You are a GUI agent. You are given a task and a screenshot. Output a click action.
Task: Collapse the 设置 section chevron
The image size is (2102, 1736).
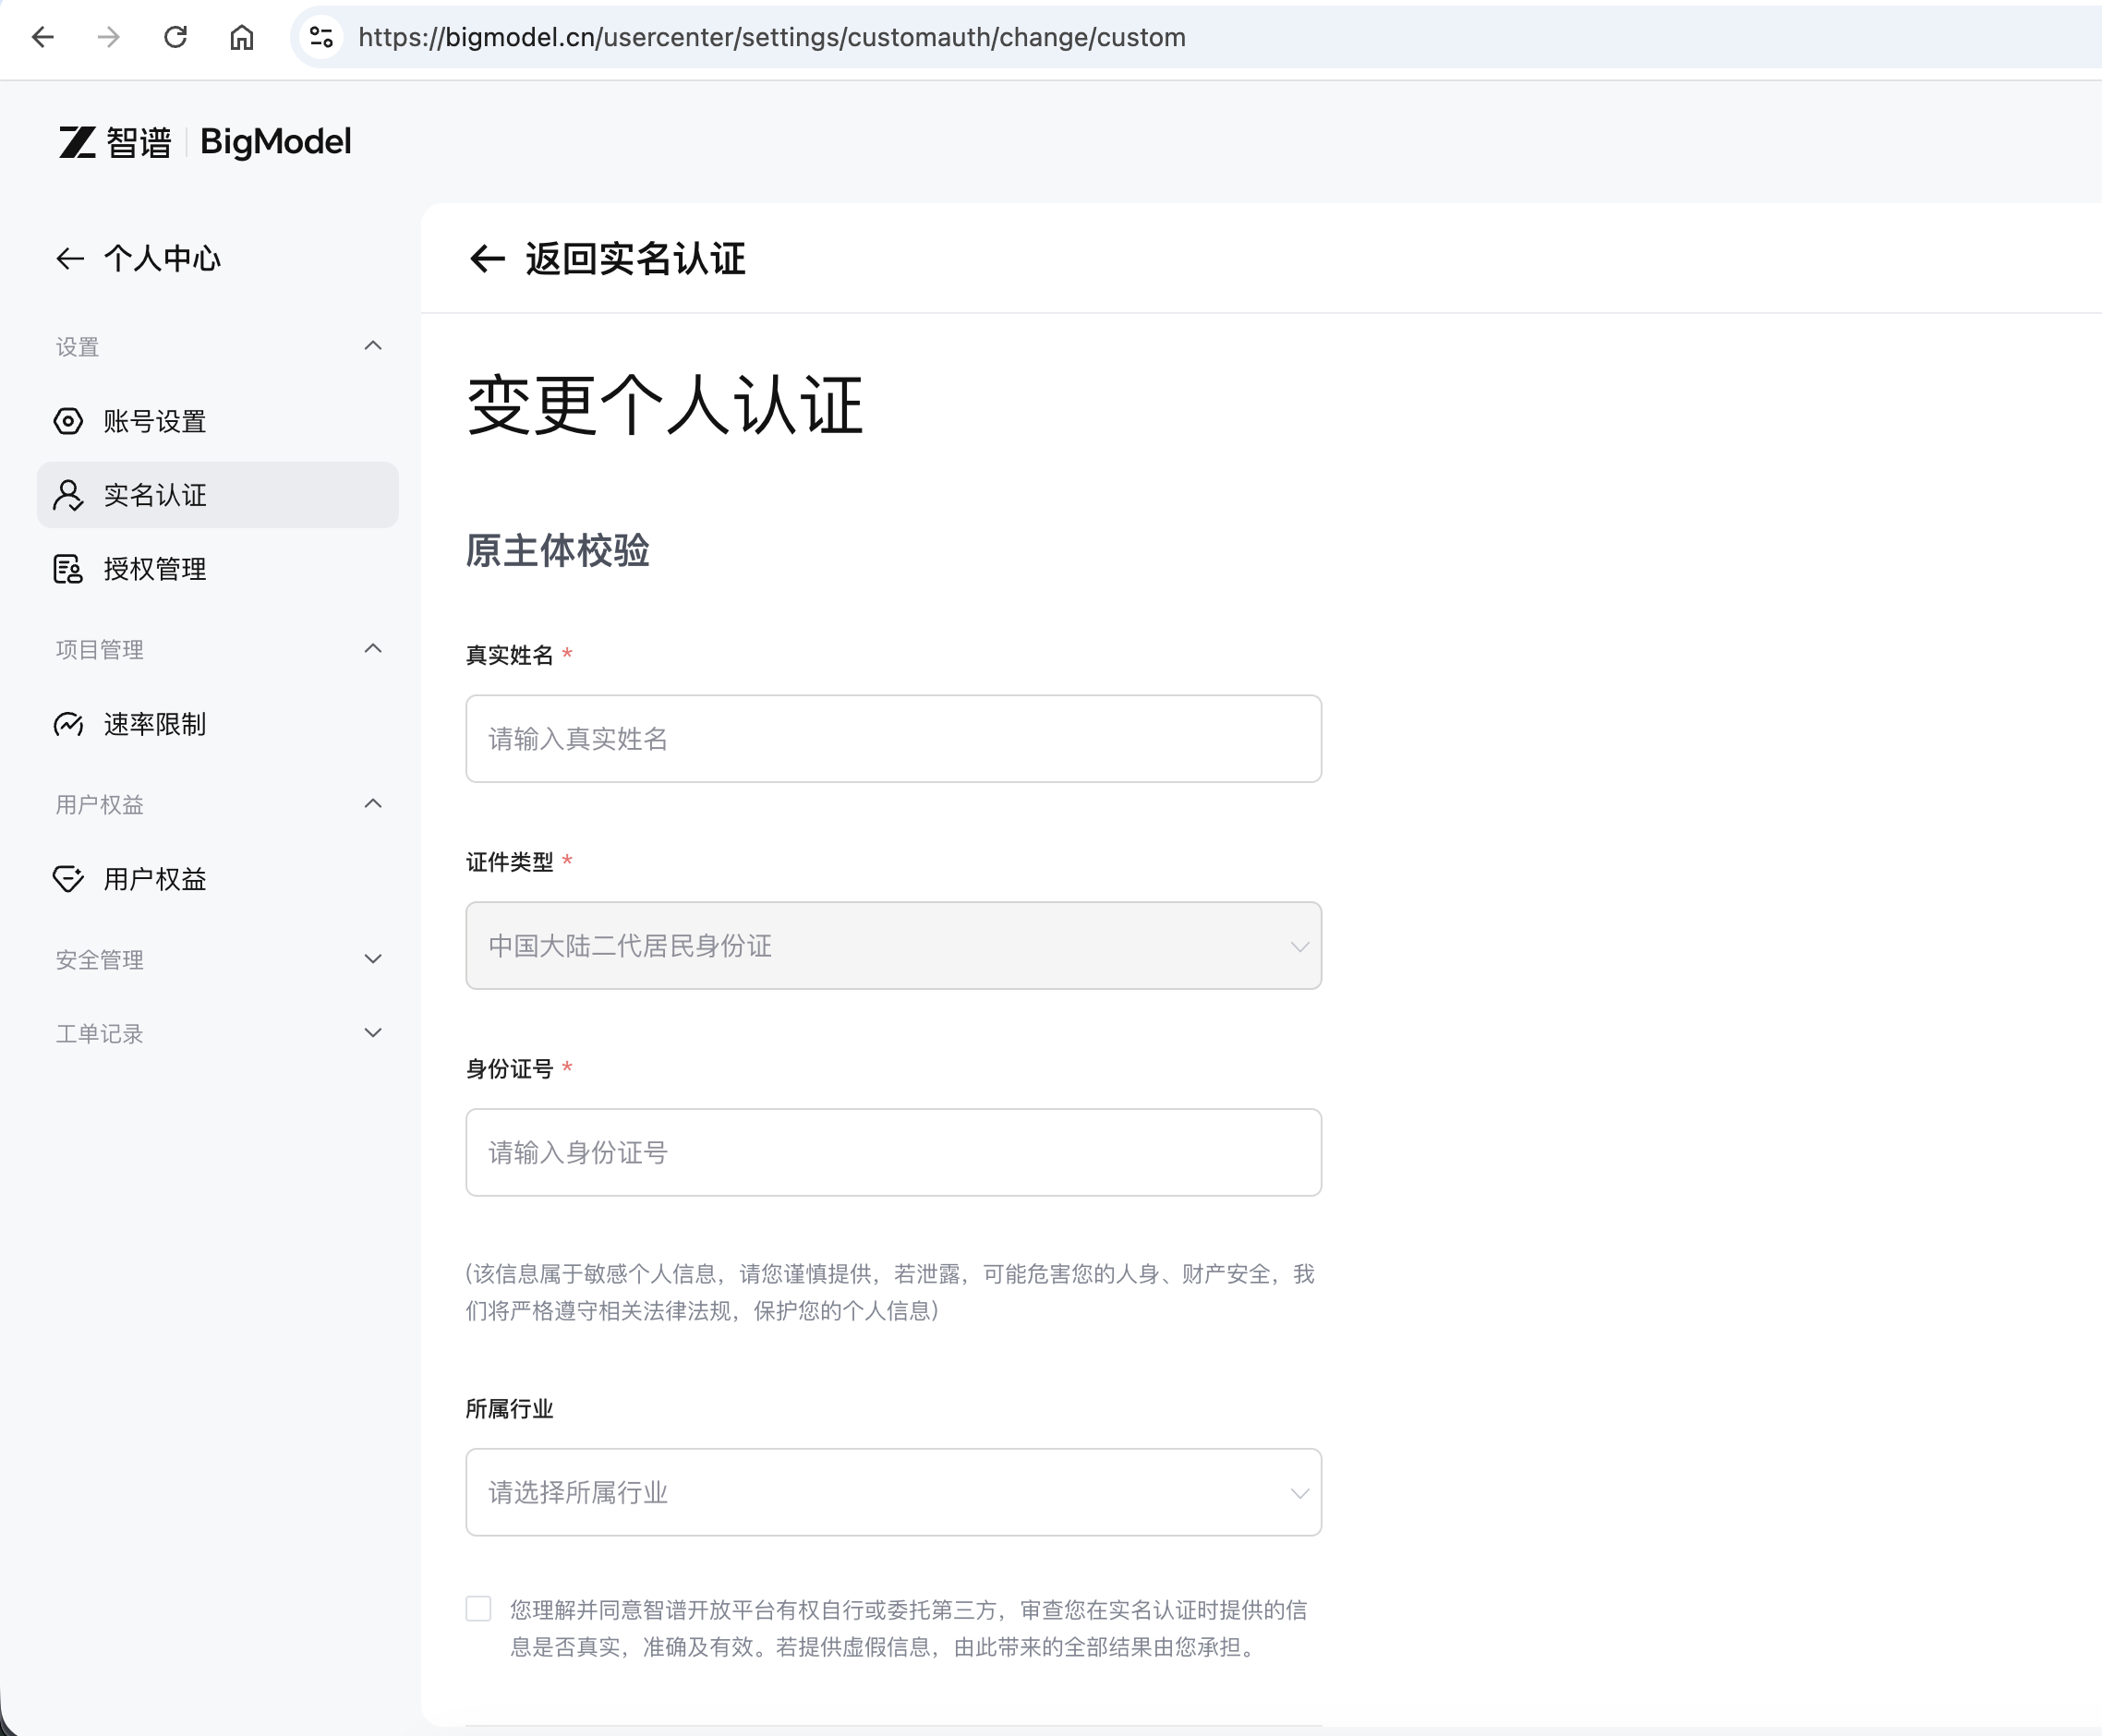coord(373,346)
